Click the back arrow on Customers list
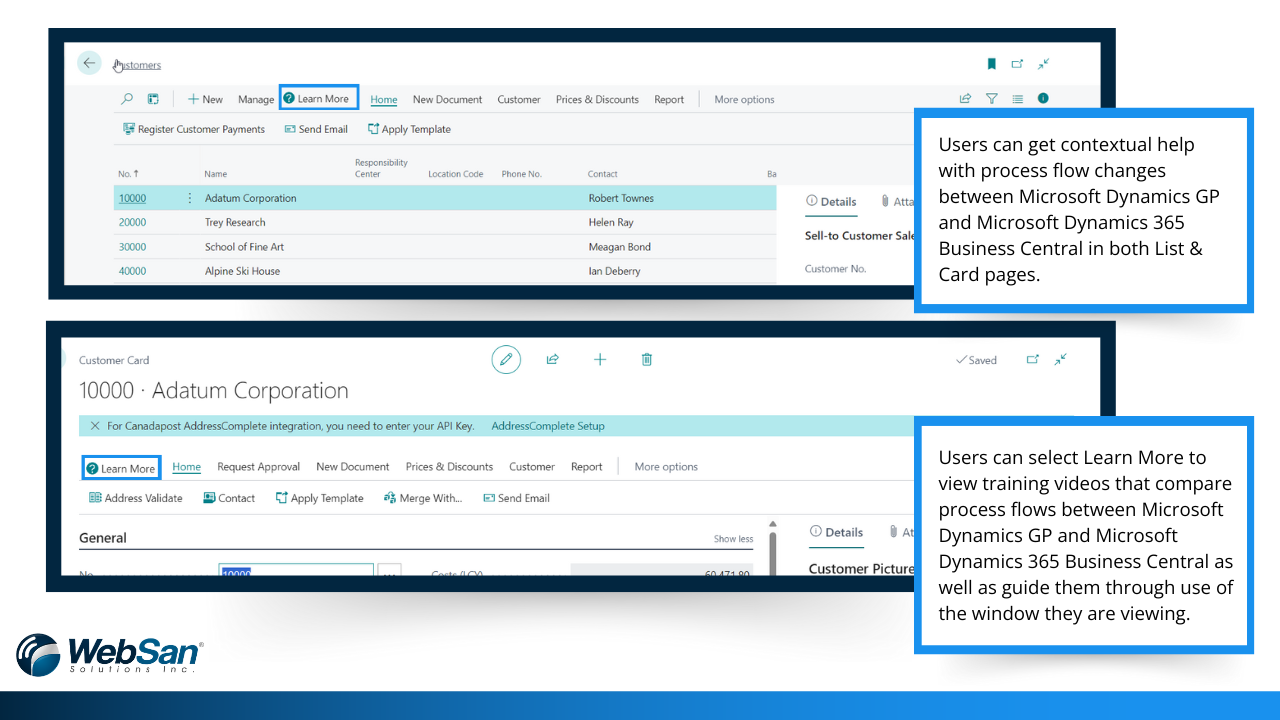This screenshot has width=1280, height=720. (89, 63)
